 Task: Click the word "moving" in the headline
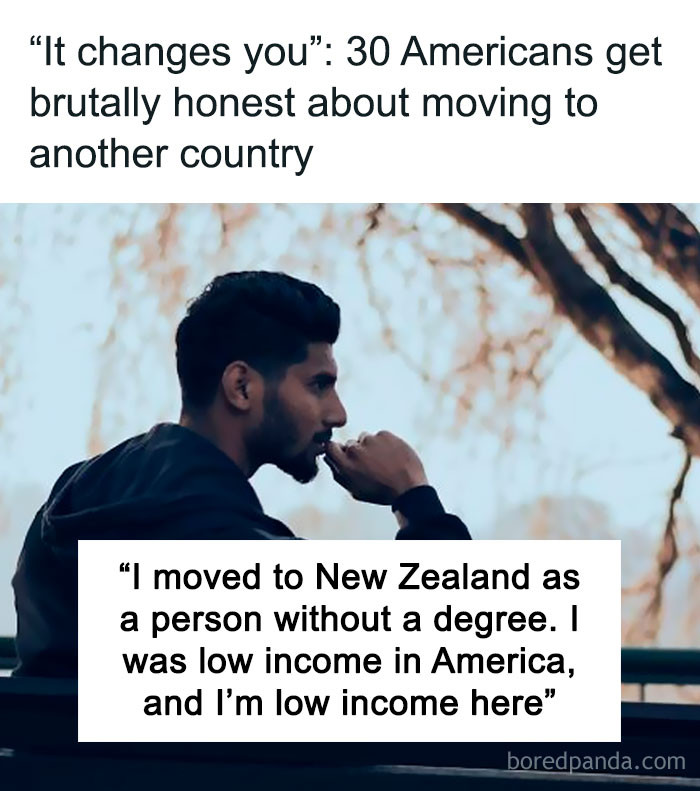tap(486, 104)
